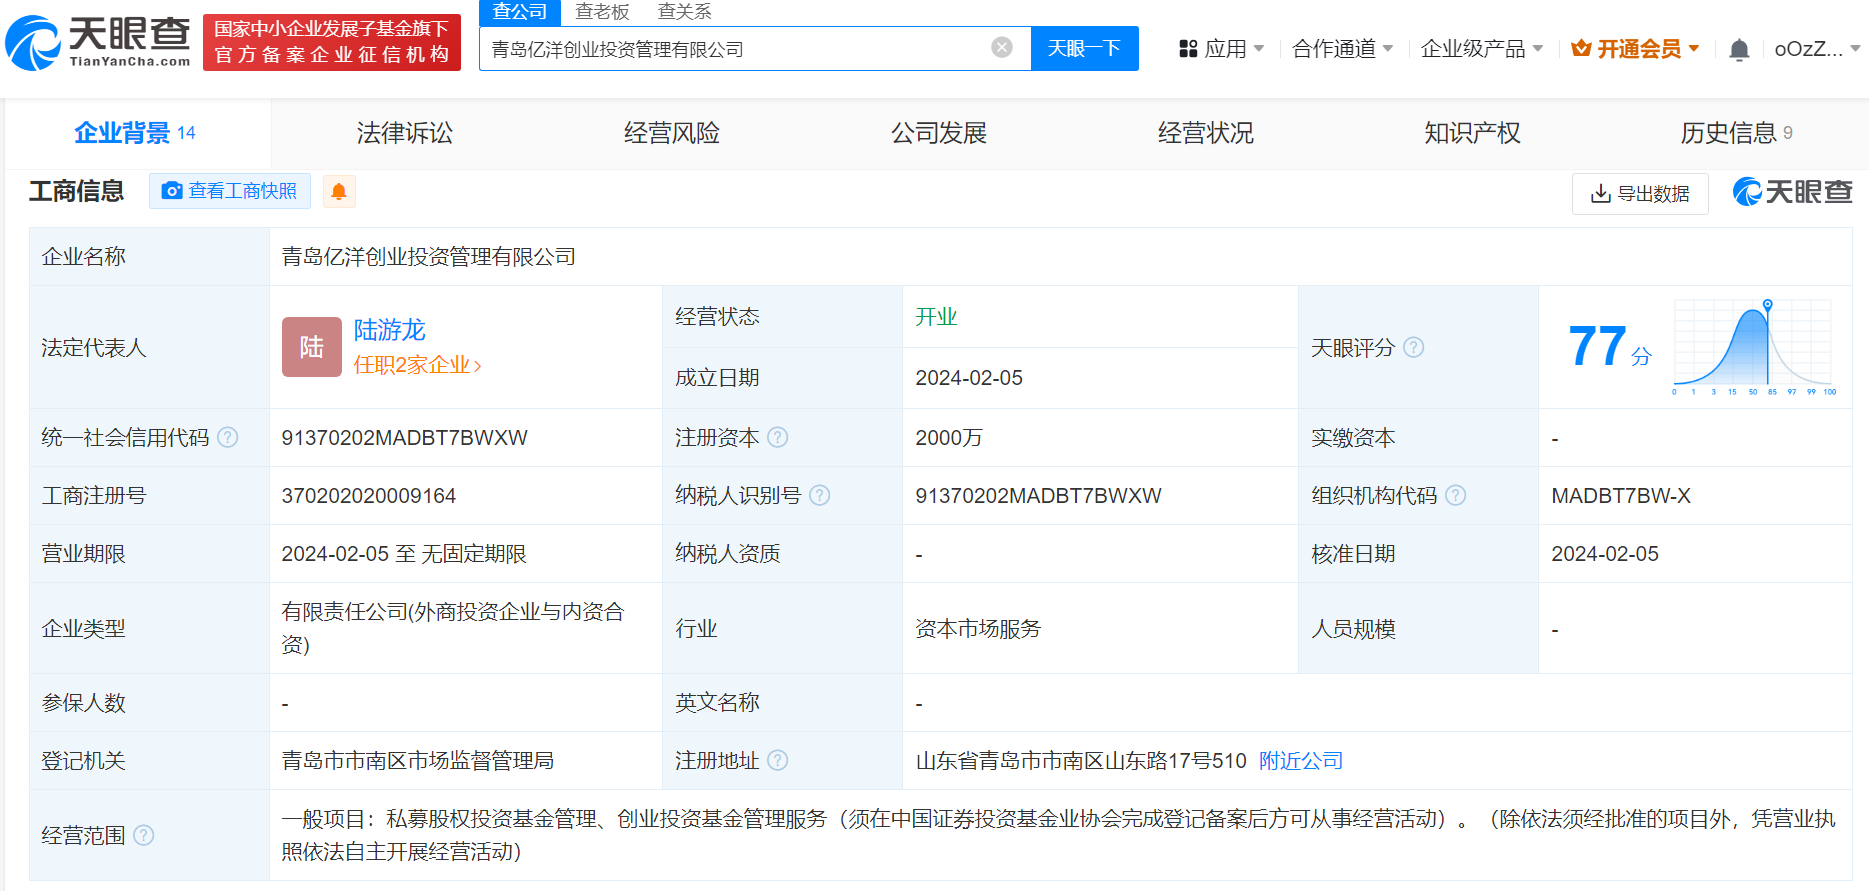Open notifications bell in top bar
The width and height of the screenshot is (1869, 891).
[1739, 49]
